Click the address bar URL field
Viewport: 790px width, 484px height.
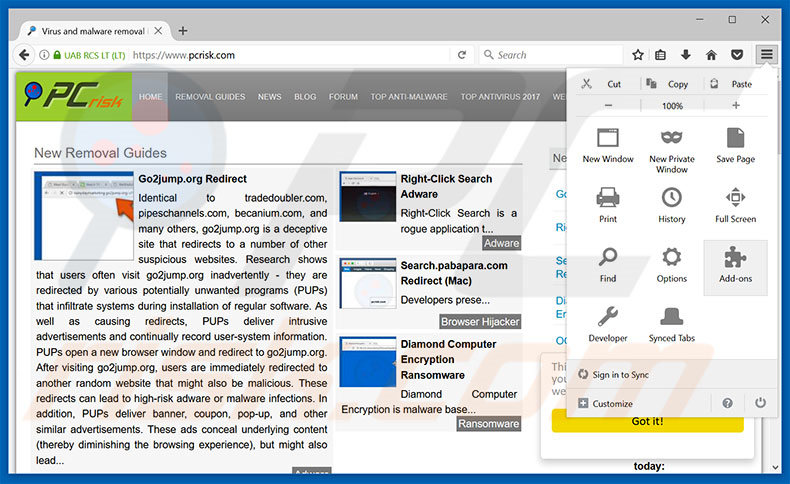tap(290, 55)
